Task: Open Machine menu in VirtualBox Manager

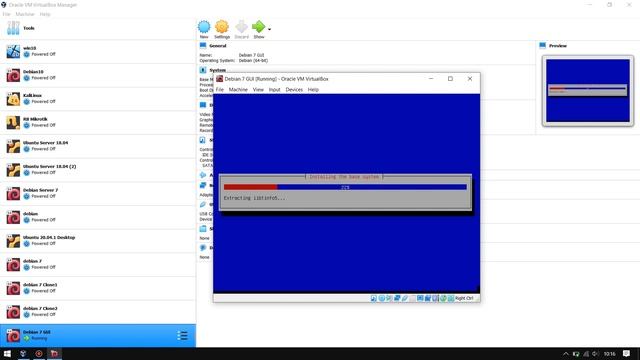Action: click(25, 14)
